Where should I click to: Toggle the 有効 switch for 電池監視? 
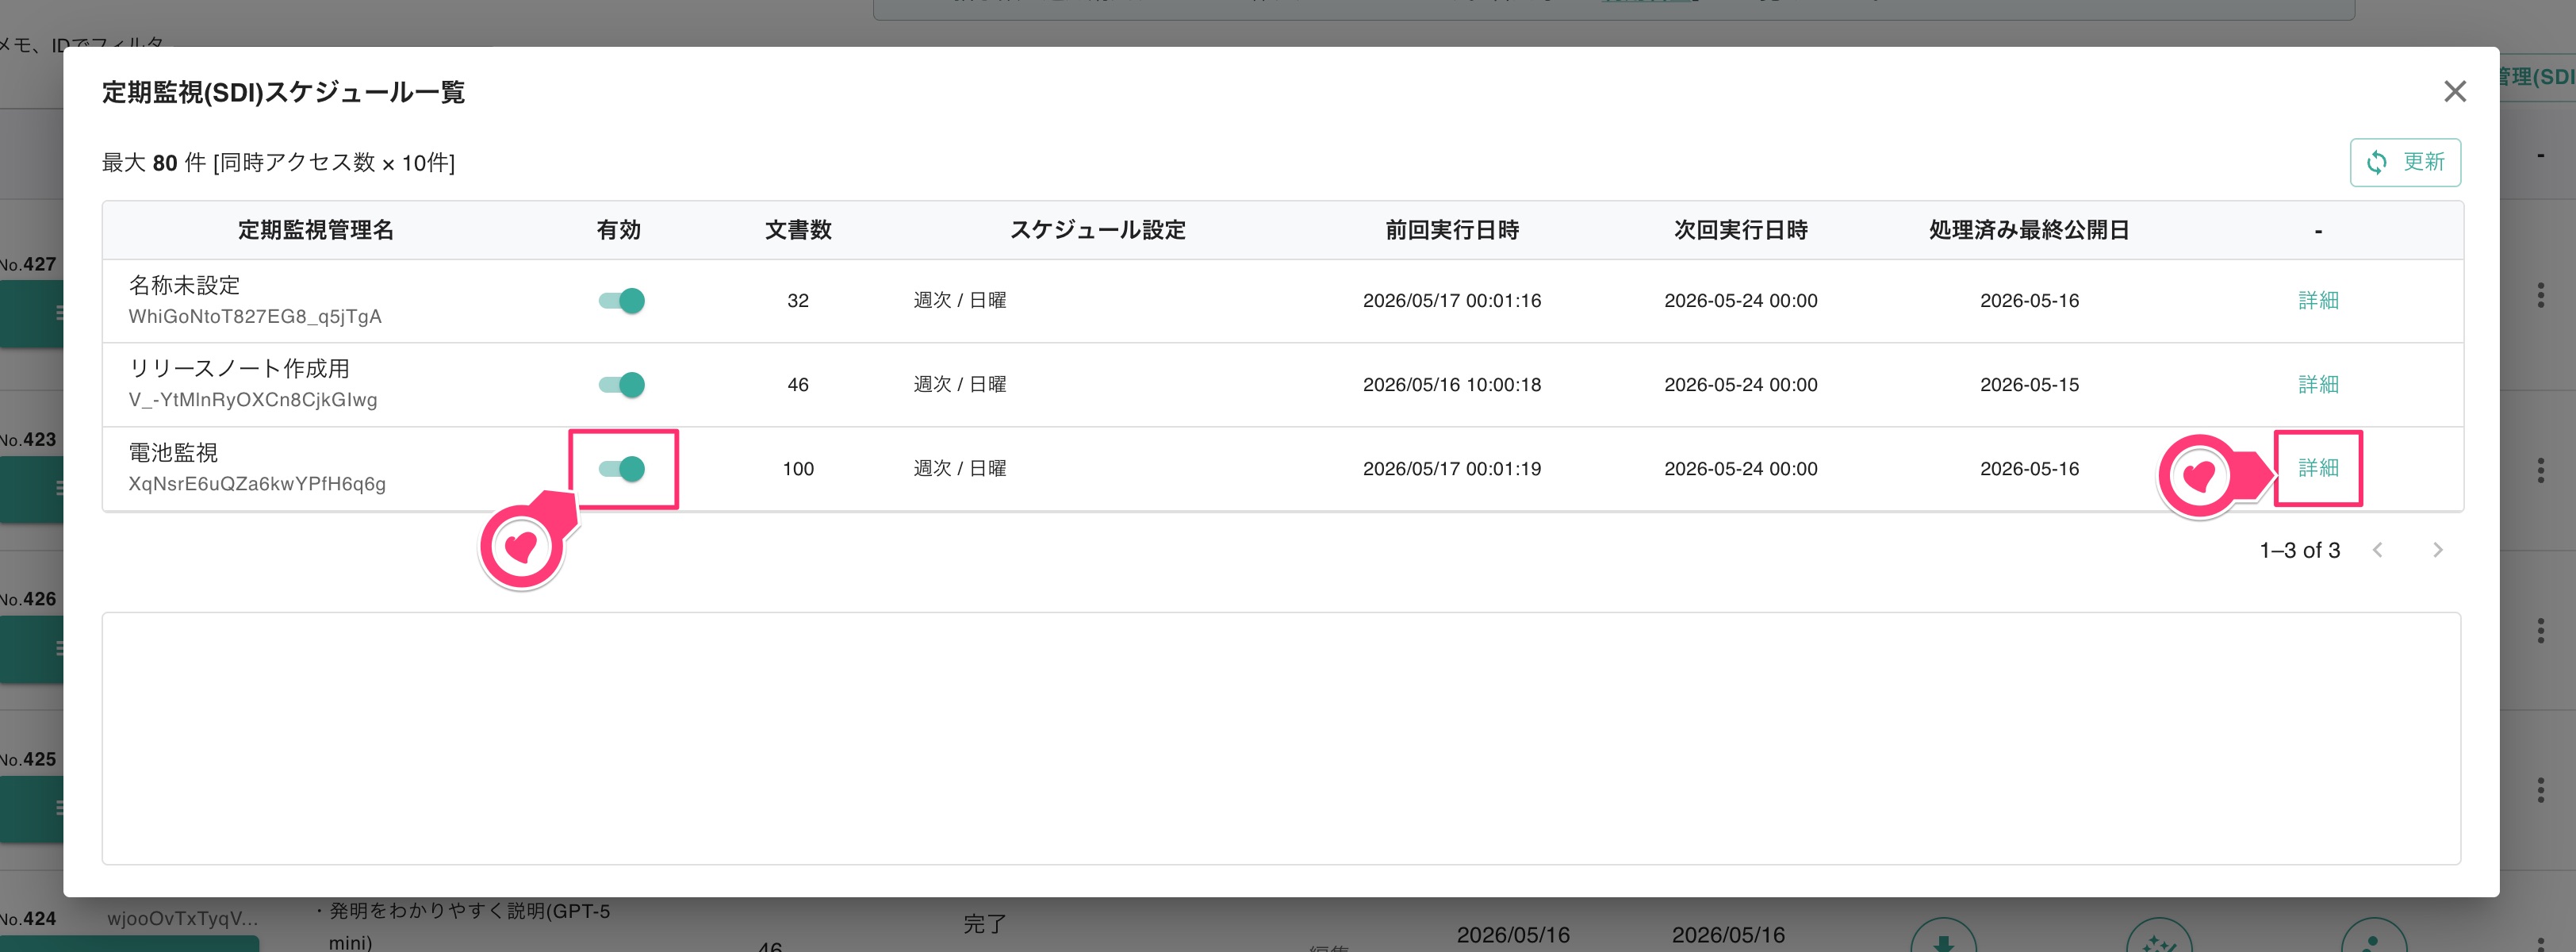(x=622, y=469)
